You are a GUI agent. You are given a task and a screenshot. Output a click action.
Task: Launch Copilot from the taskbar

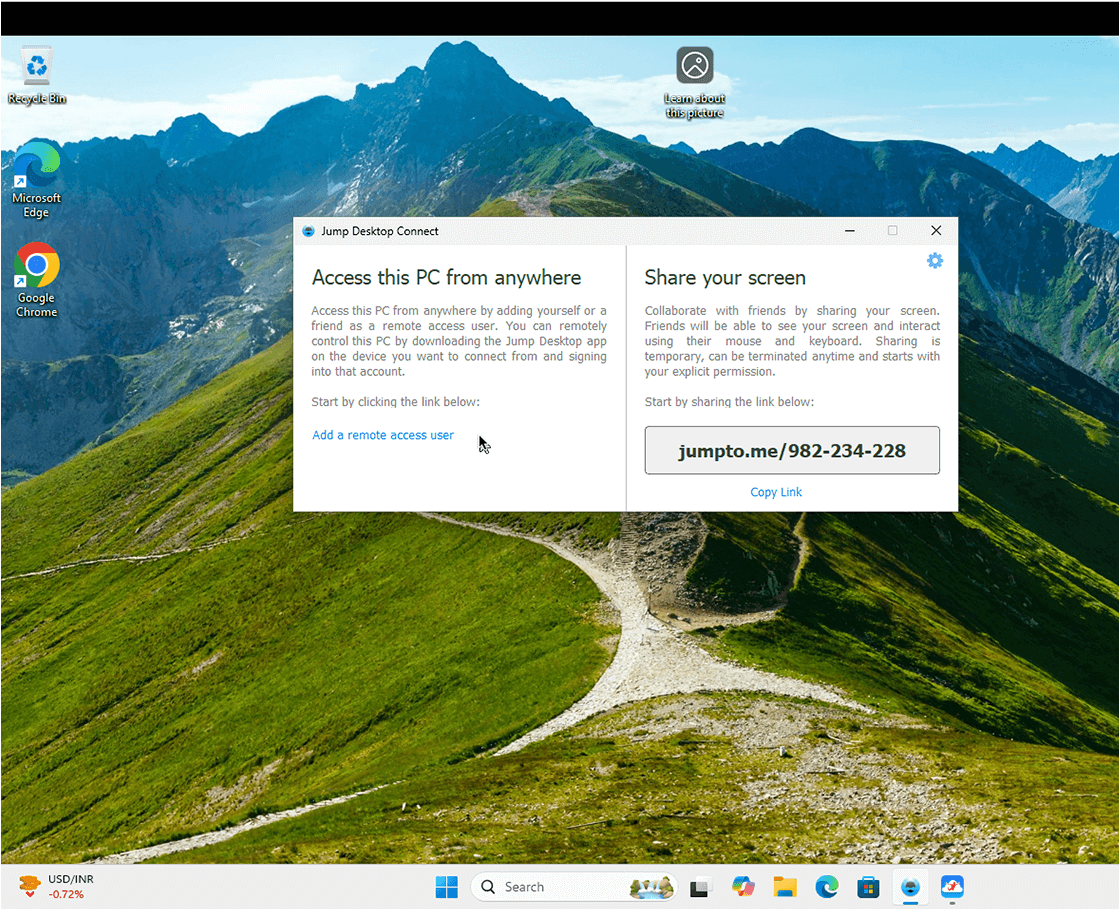coord(742,887)
